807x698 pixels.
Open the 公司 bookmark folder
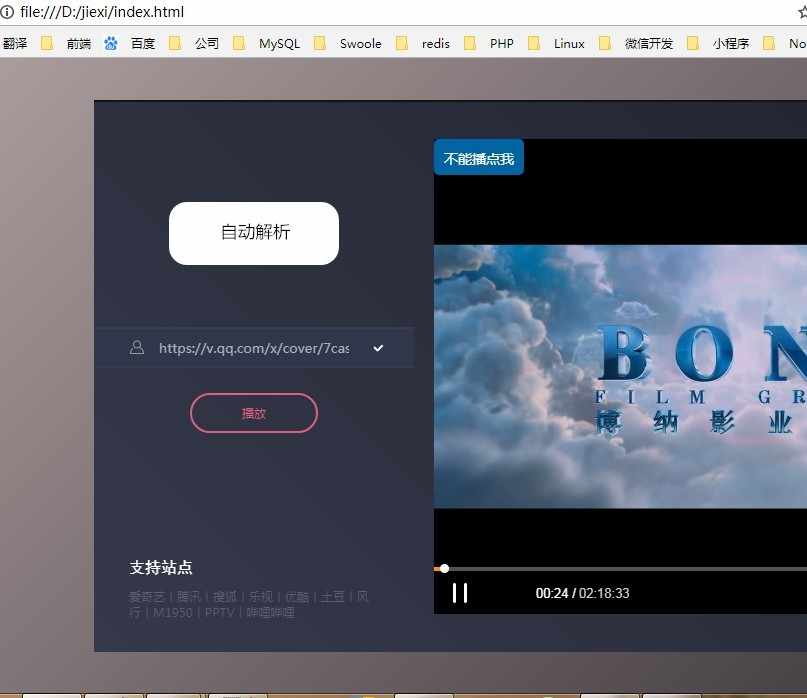(195, 43)
